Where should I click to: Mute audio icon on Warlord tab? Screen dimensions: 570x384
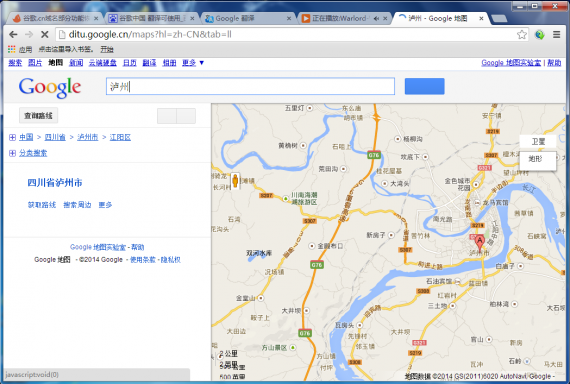[x=376, y=18]
